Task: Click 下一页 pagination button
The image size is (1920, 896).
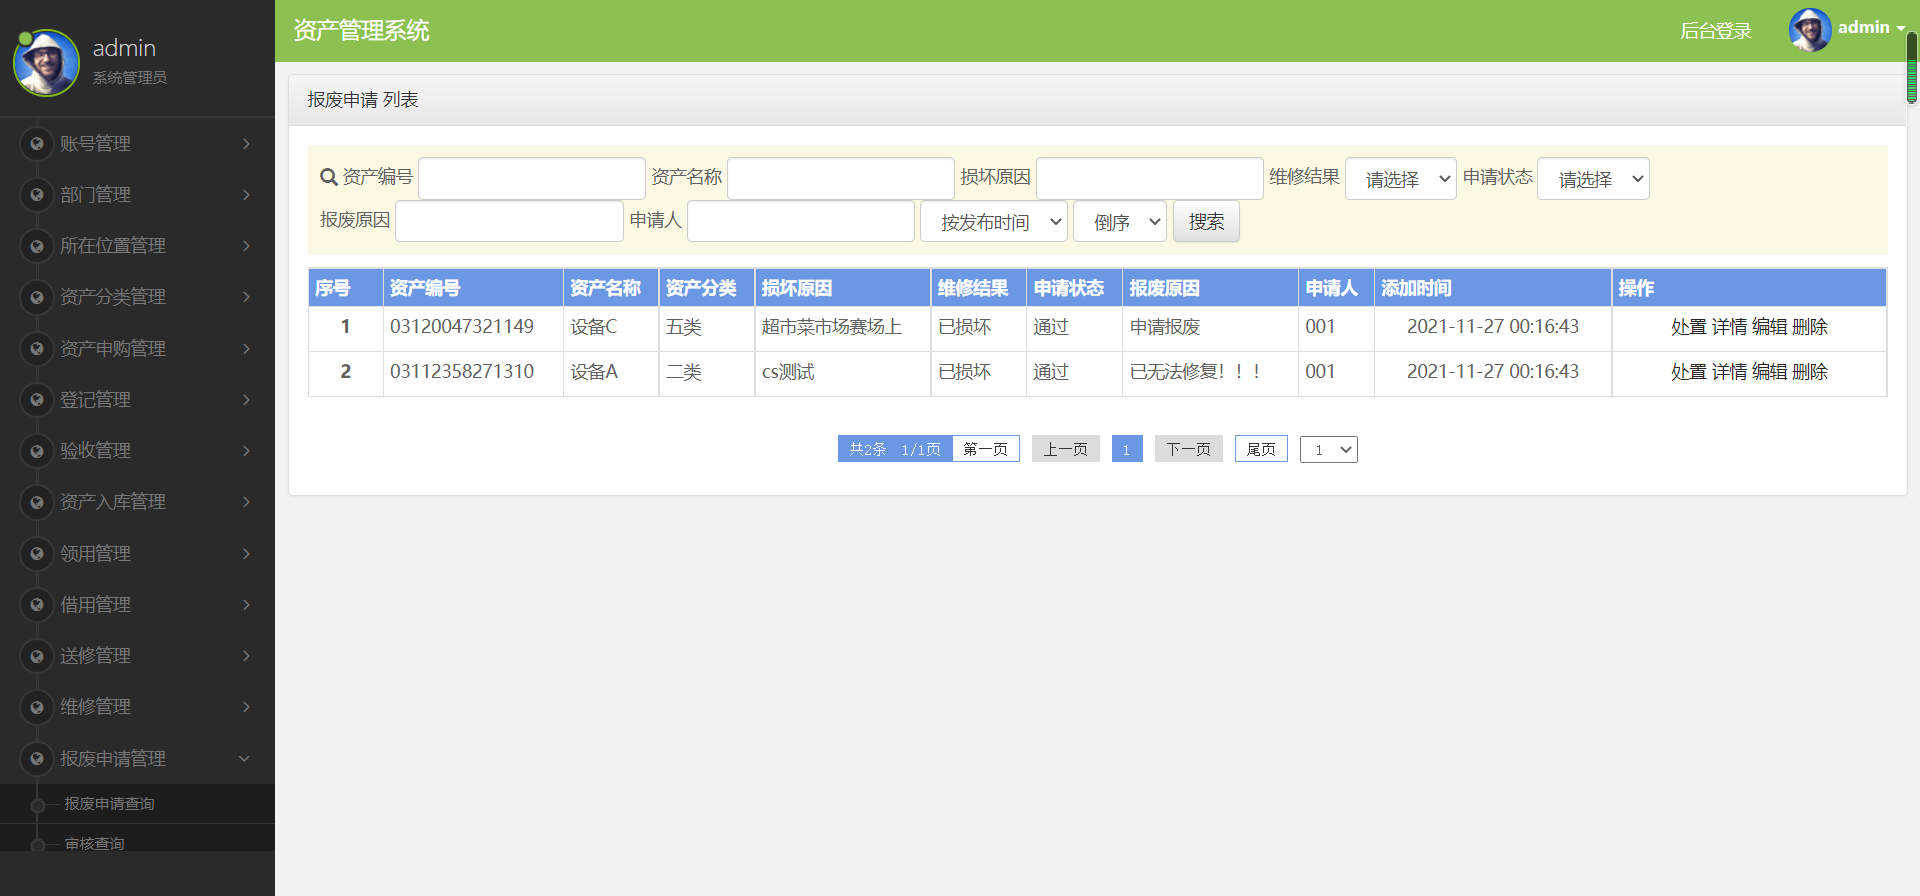Action: pos(1189,449)
